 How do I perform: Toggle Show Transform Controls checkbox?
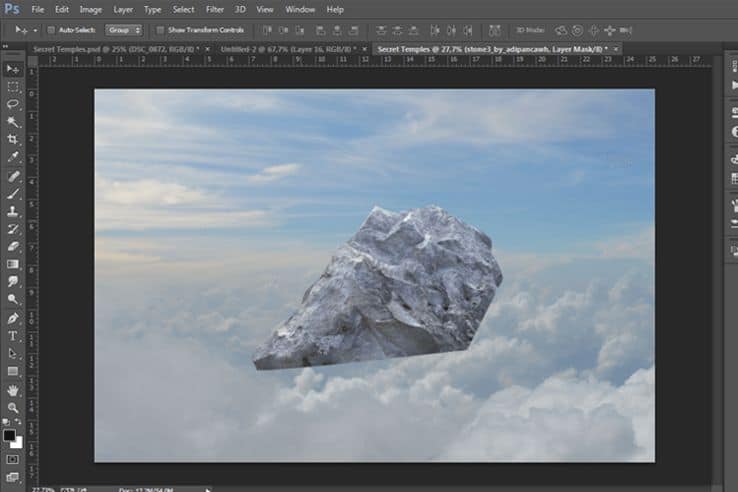[160, 30]
